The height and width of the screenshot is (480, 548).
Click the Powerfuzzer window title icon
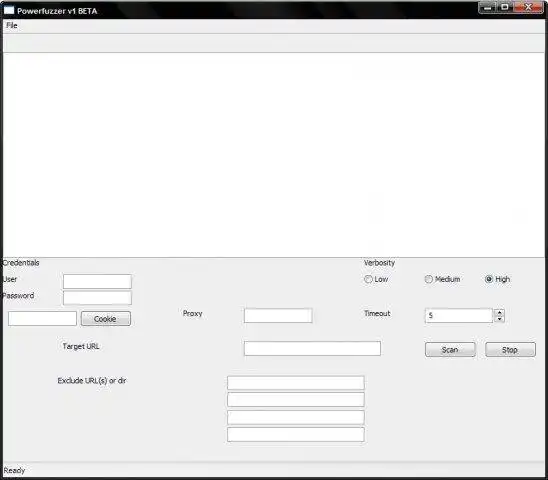click(x=9, y=10)
